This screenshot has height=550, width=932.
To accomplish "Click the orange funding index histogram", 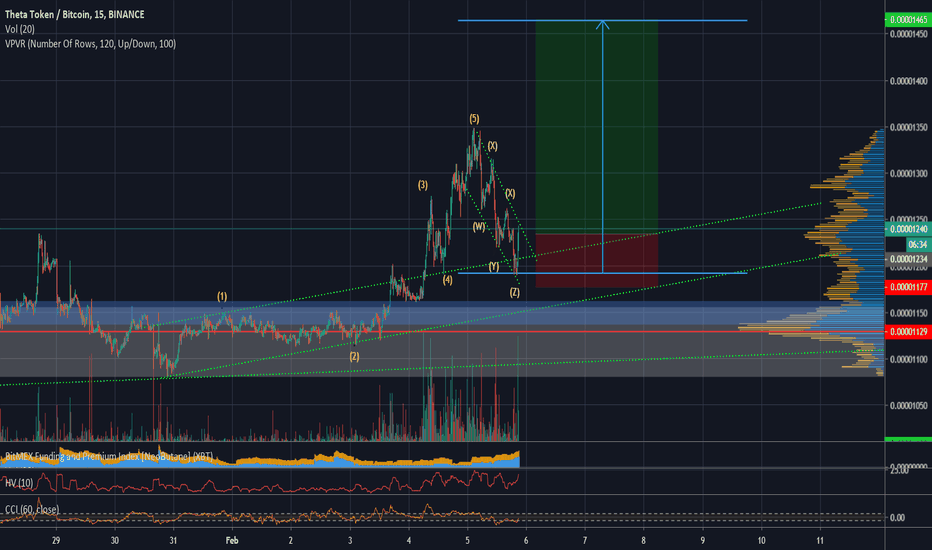I will coord(260,458).
